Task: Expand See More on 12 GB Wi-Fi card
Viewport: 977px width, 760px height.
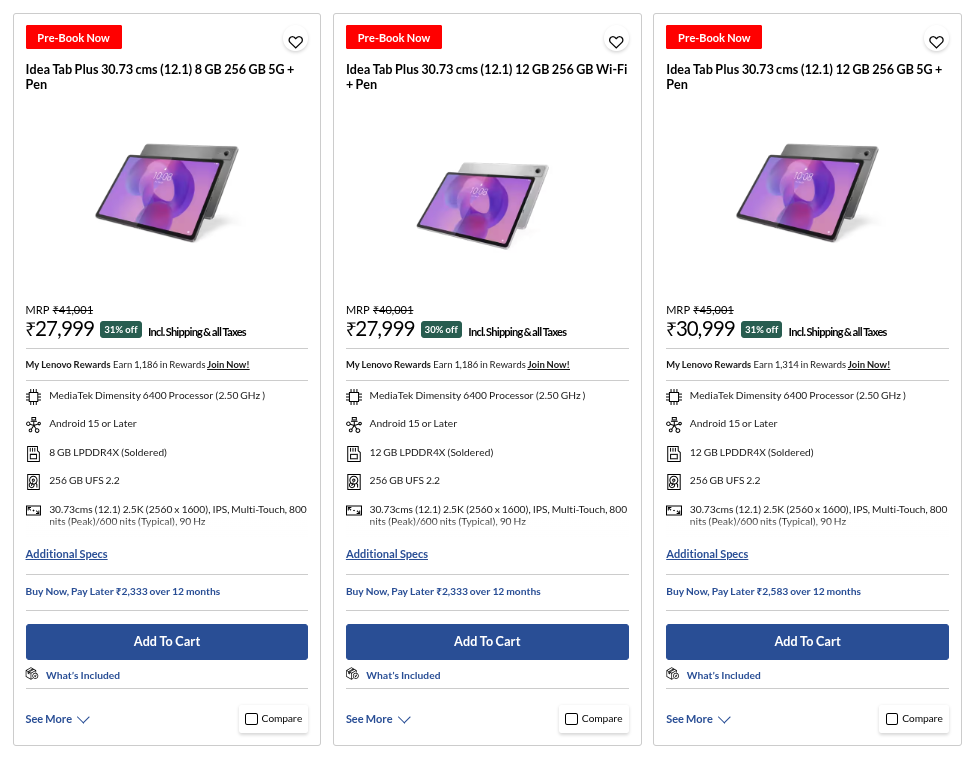Action: coord(378,719)
